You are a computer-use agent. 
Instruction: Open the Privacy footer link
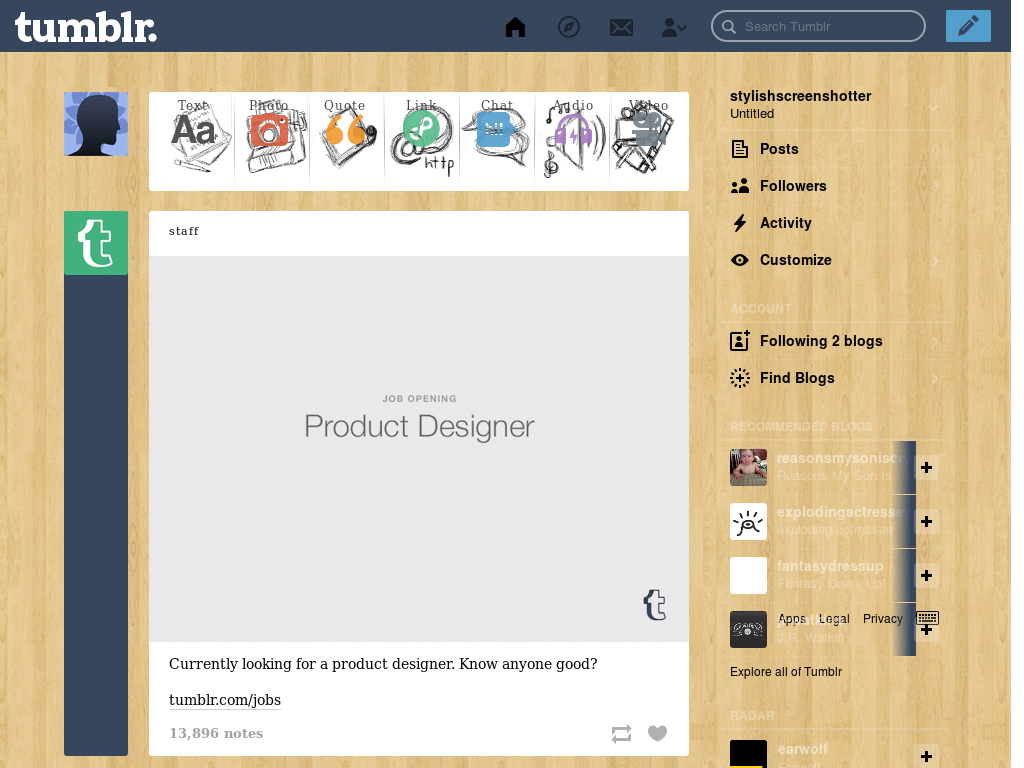(882, 619)
